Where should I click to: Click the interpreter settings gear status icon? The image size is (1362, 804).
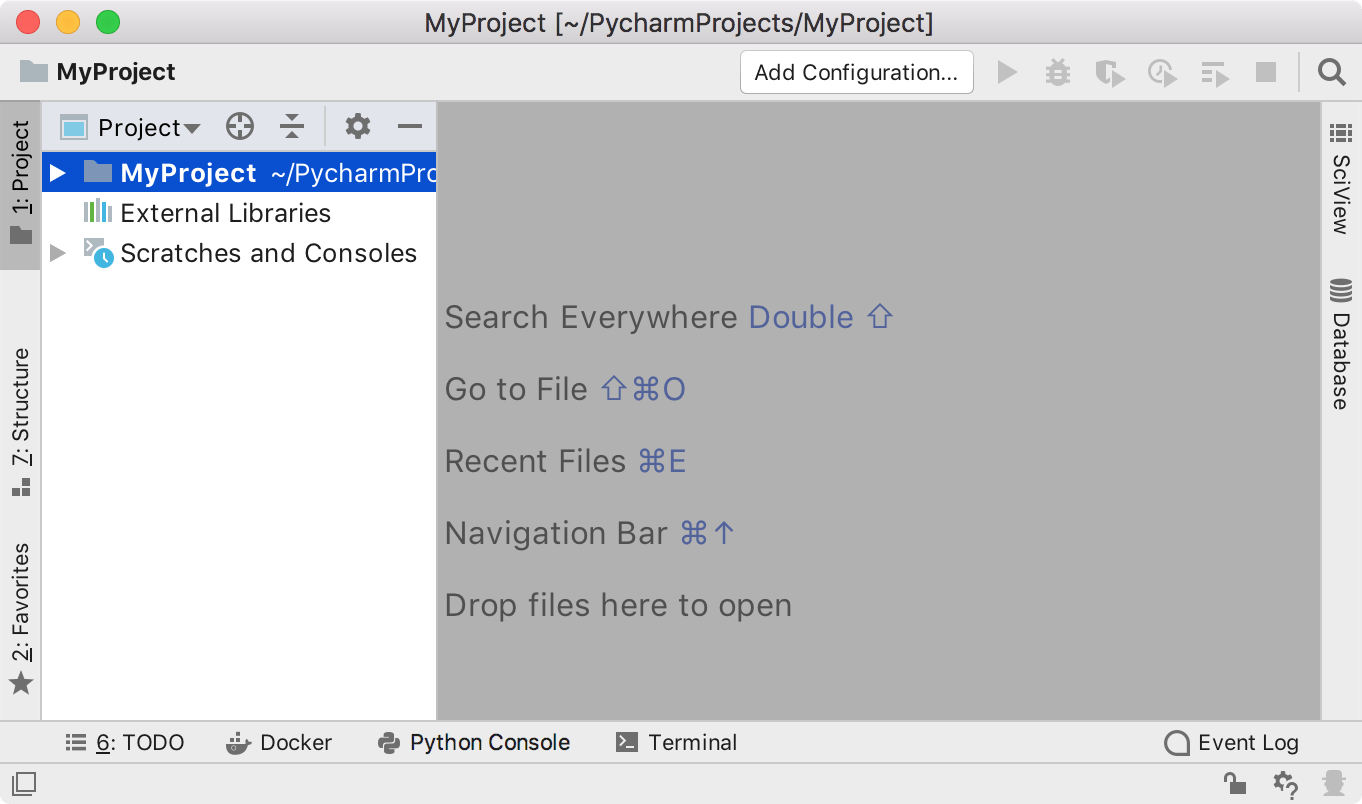coord(1284,784)
